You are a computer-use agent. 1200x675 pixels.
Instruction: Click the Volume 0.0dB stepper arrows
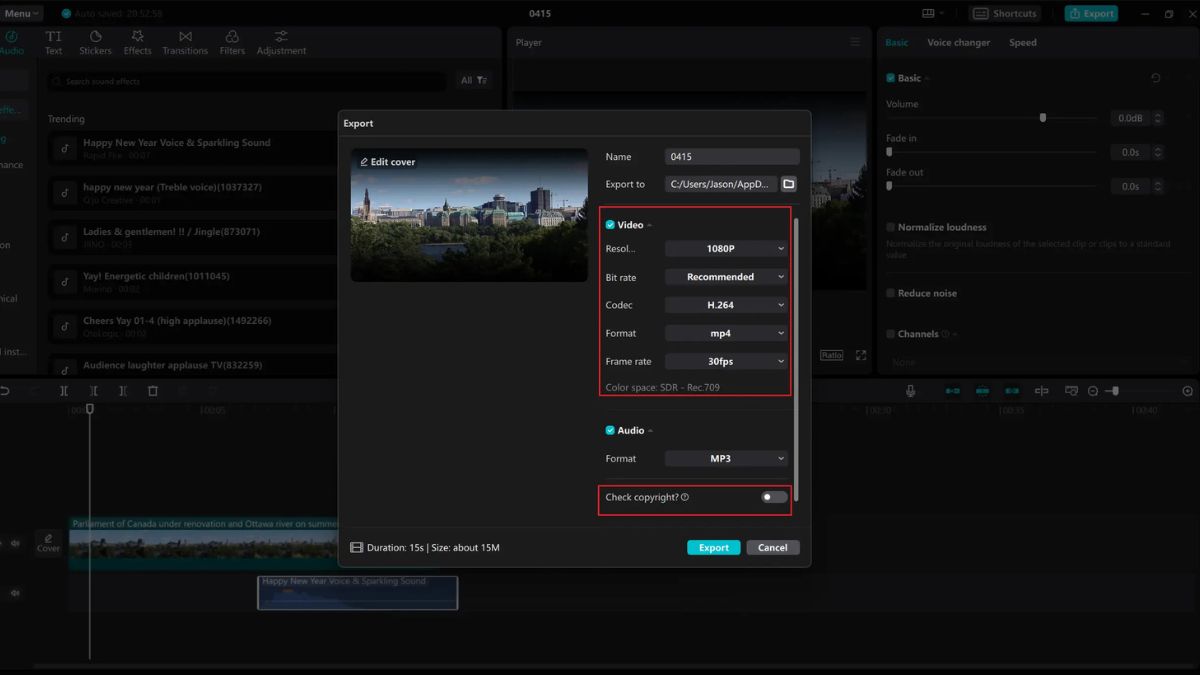coord(1158,118)
